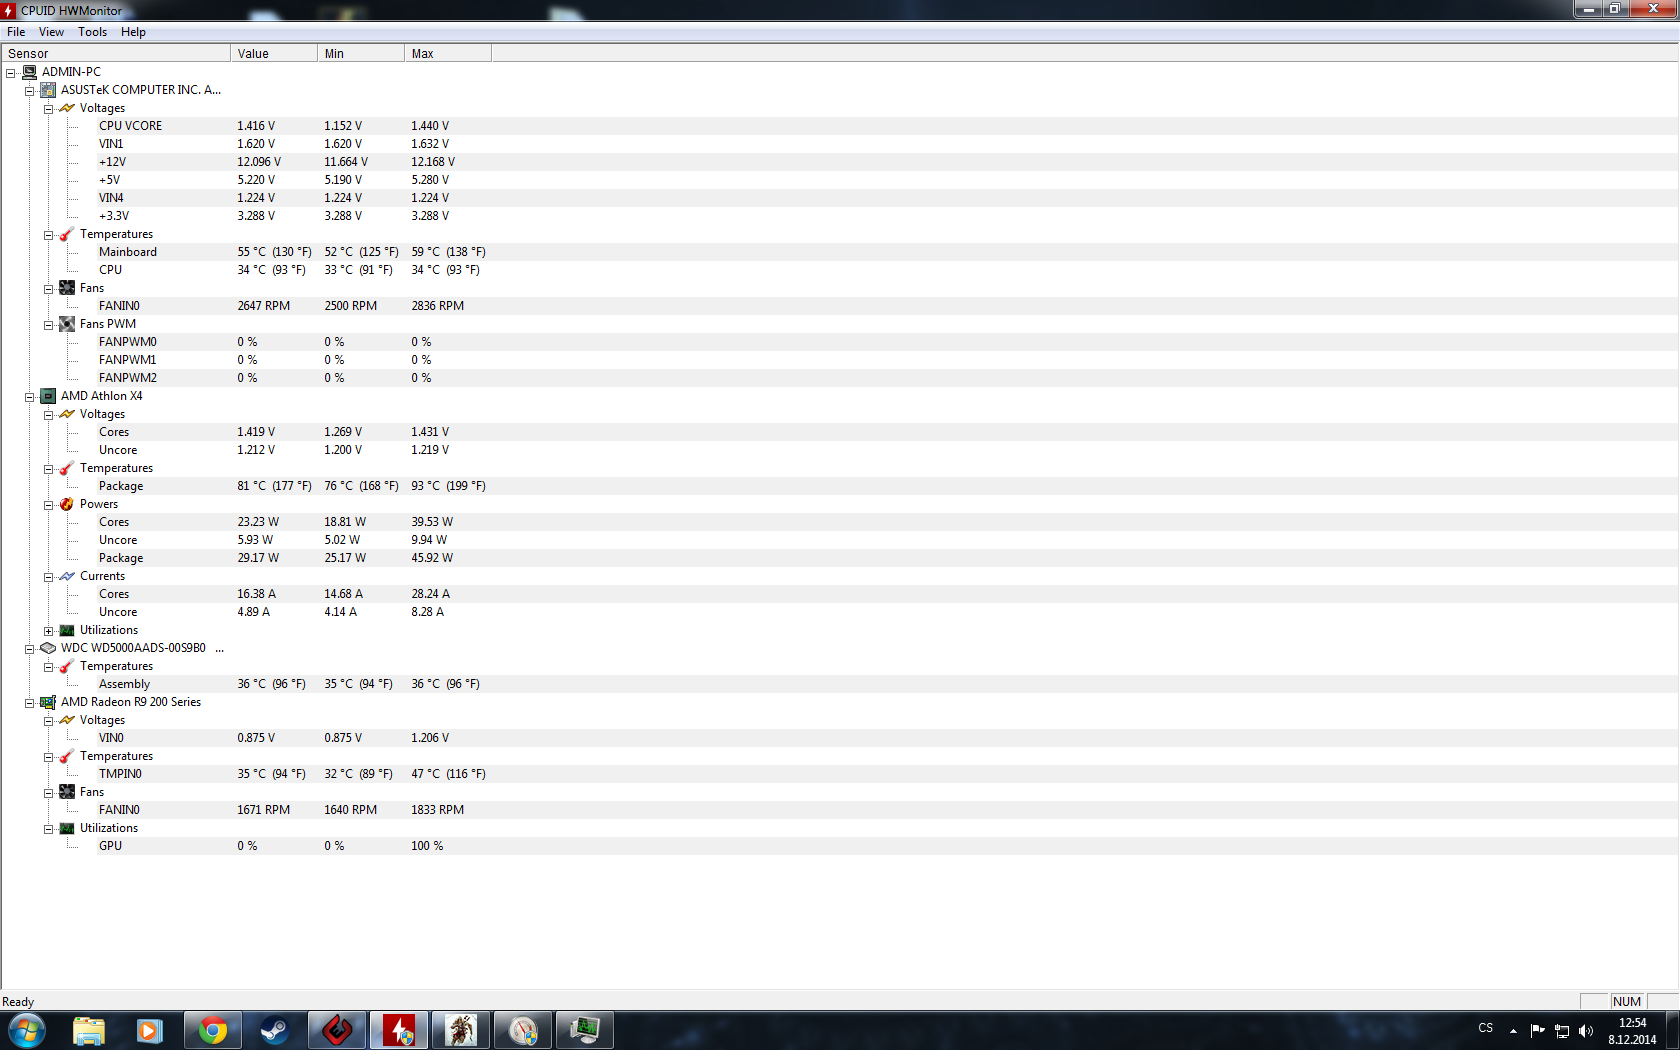Collapse the AMD Radeon R9 200 Series node
The image size is (1680, 1050).
click(30, 703)
